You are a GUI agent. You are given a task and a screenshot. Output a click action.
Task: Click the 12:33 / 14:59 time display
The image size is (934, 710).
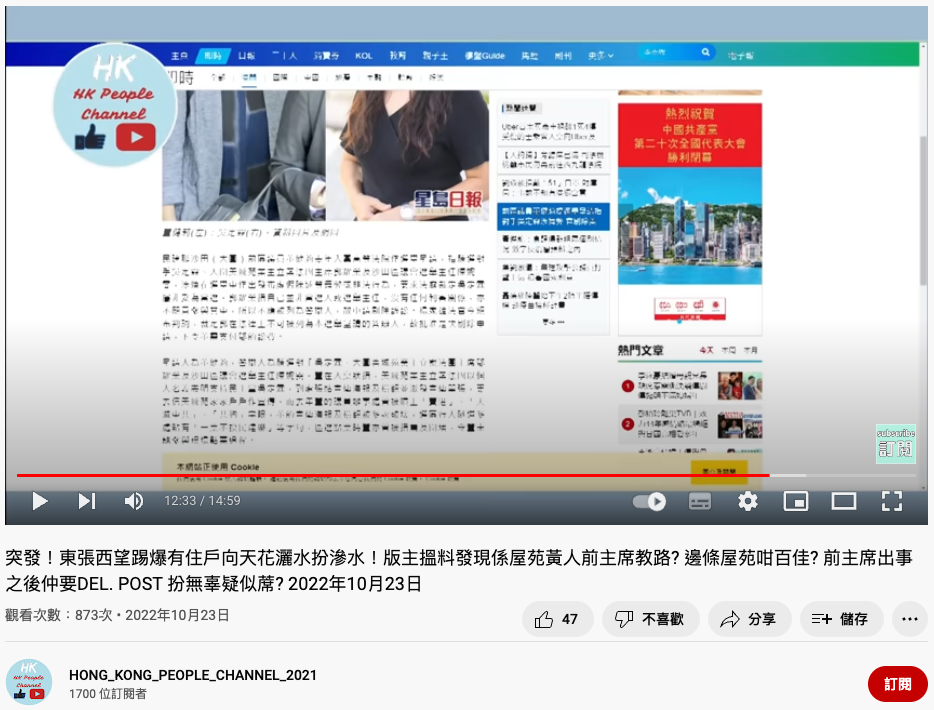click(x=202, y=501)
